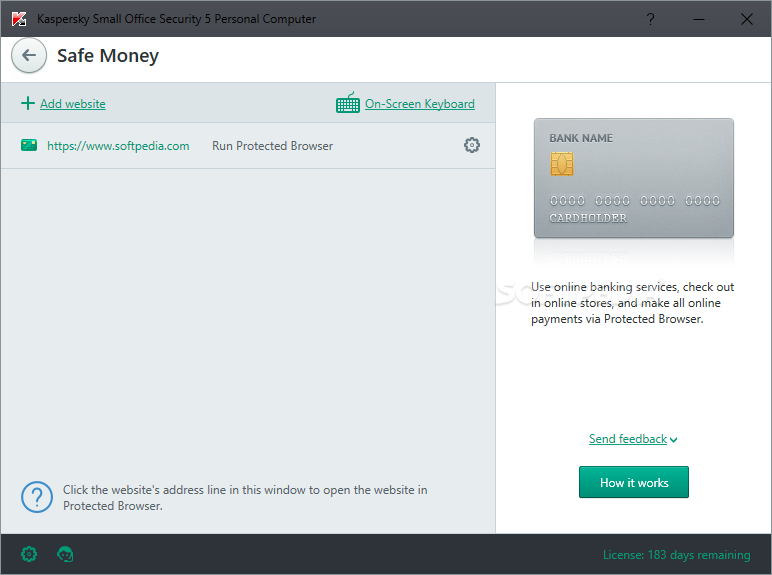Screen dimensions: 772x575
Task: Minimize the Kaspersky window
Action: pyautogui.click(x=699, y=19)
